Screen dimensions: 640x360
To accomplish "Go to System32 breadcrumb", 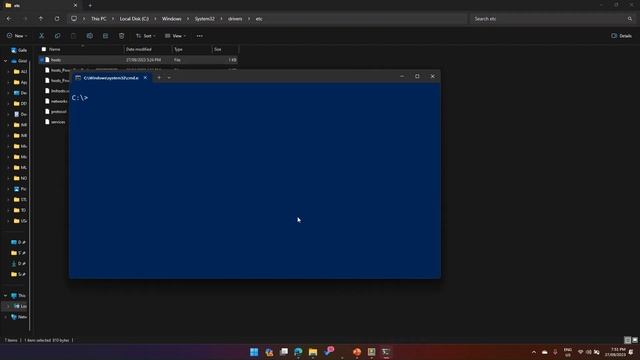I will (204, 19).
